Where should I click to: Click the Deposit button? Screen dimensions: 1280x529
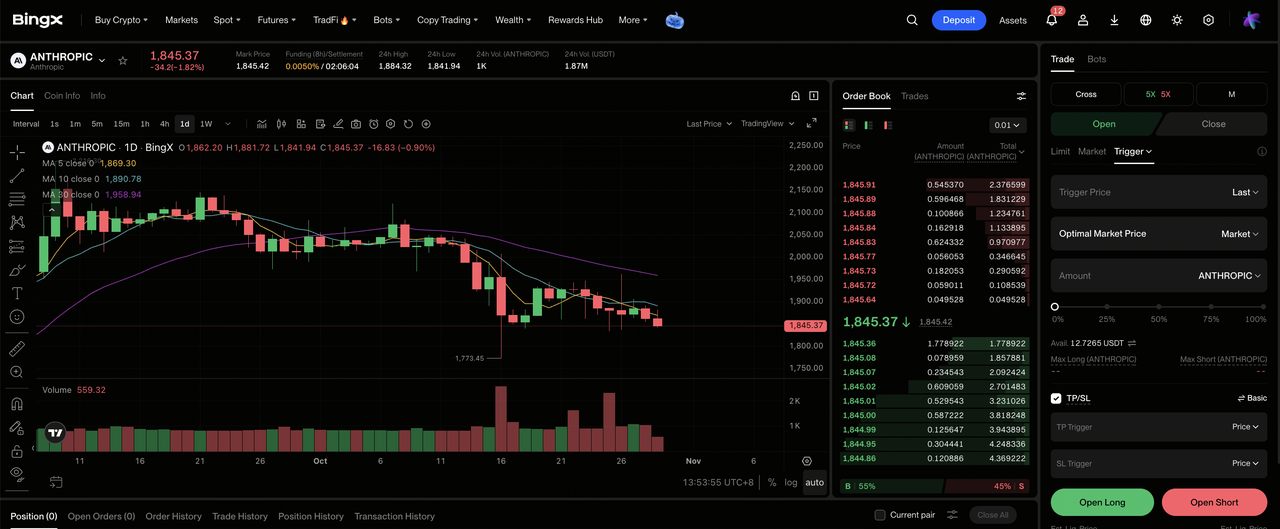(958, 20)
